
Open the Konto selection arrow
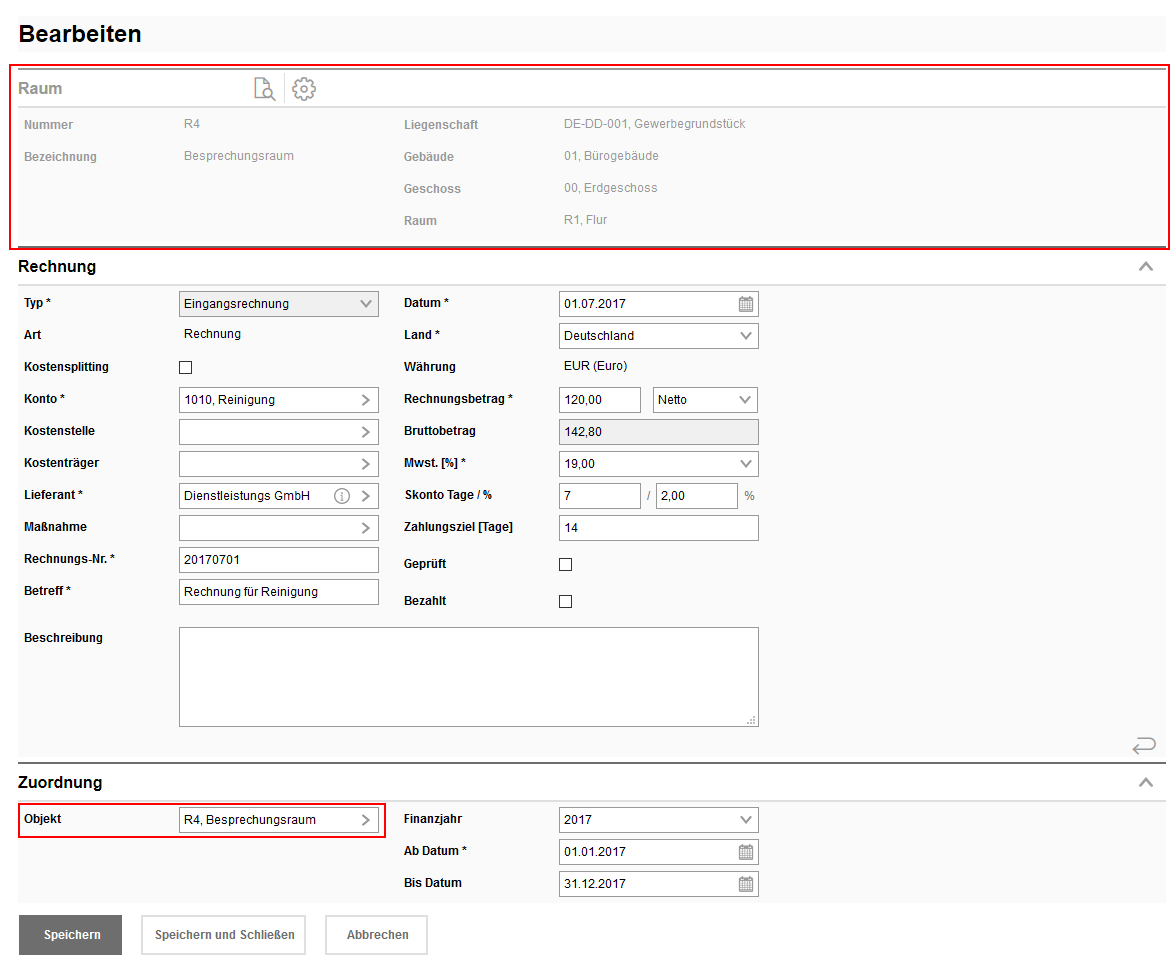366,400
